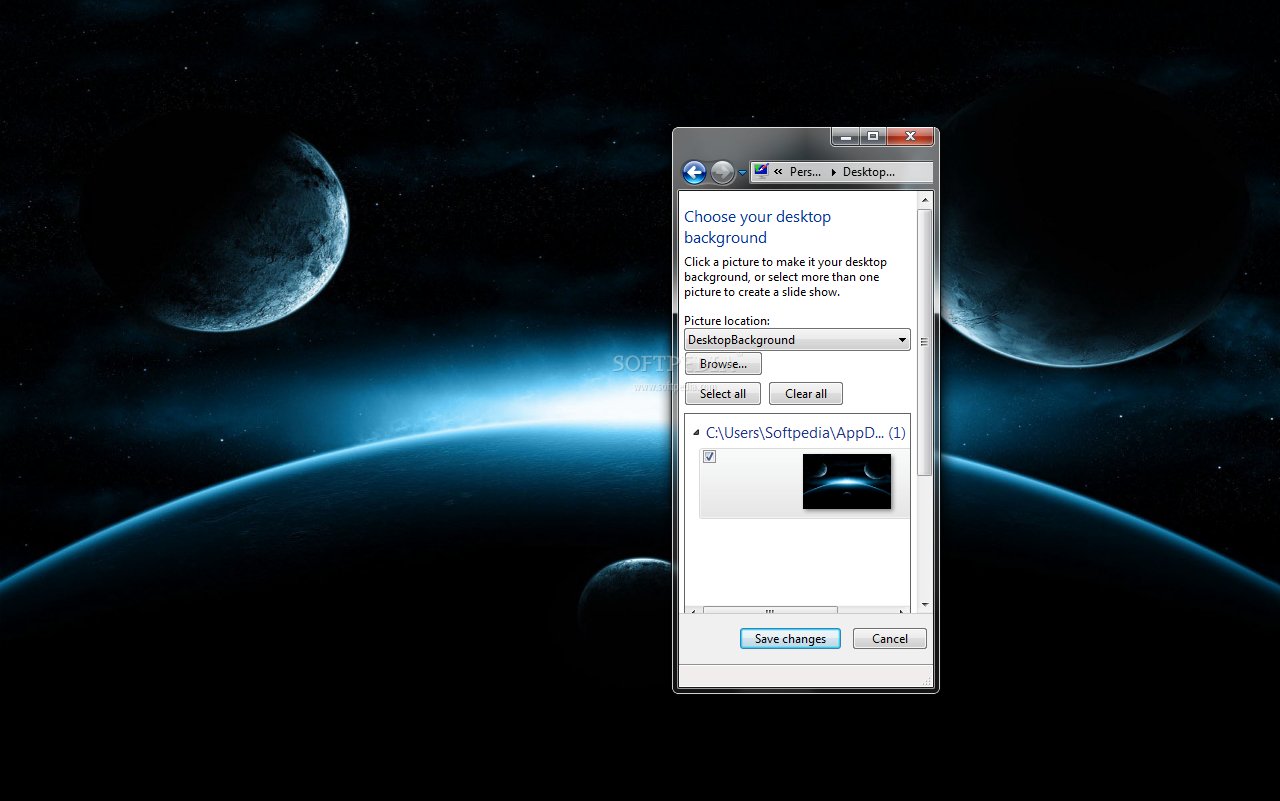Minimize the desktop background window

point(845,136)
